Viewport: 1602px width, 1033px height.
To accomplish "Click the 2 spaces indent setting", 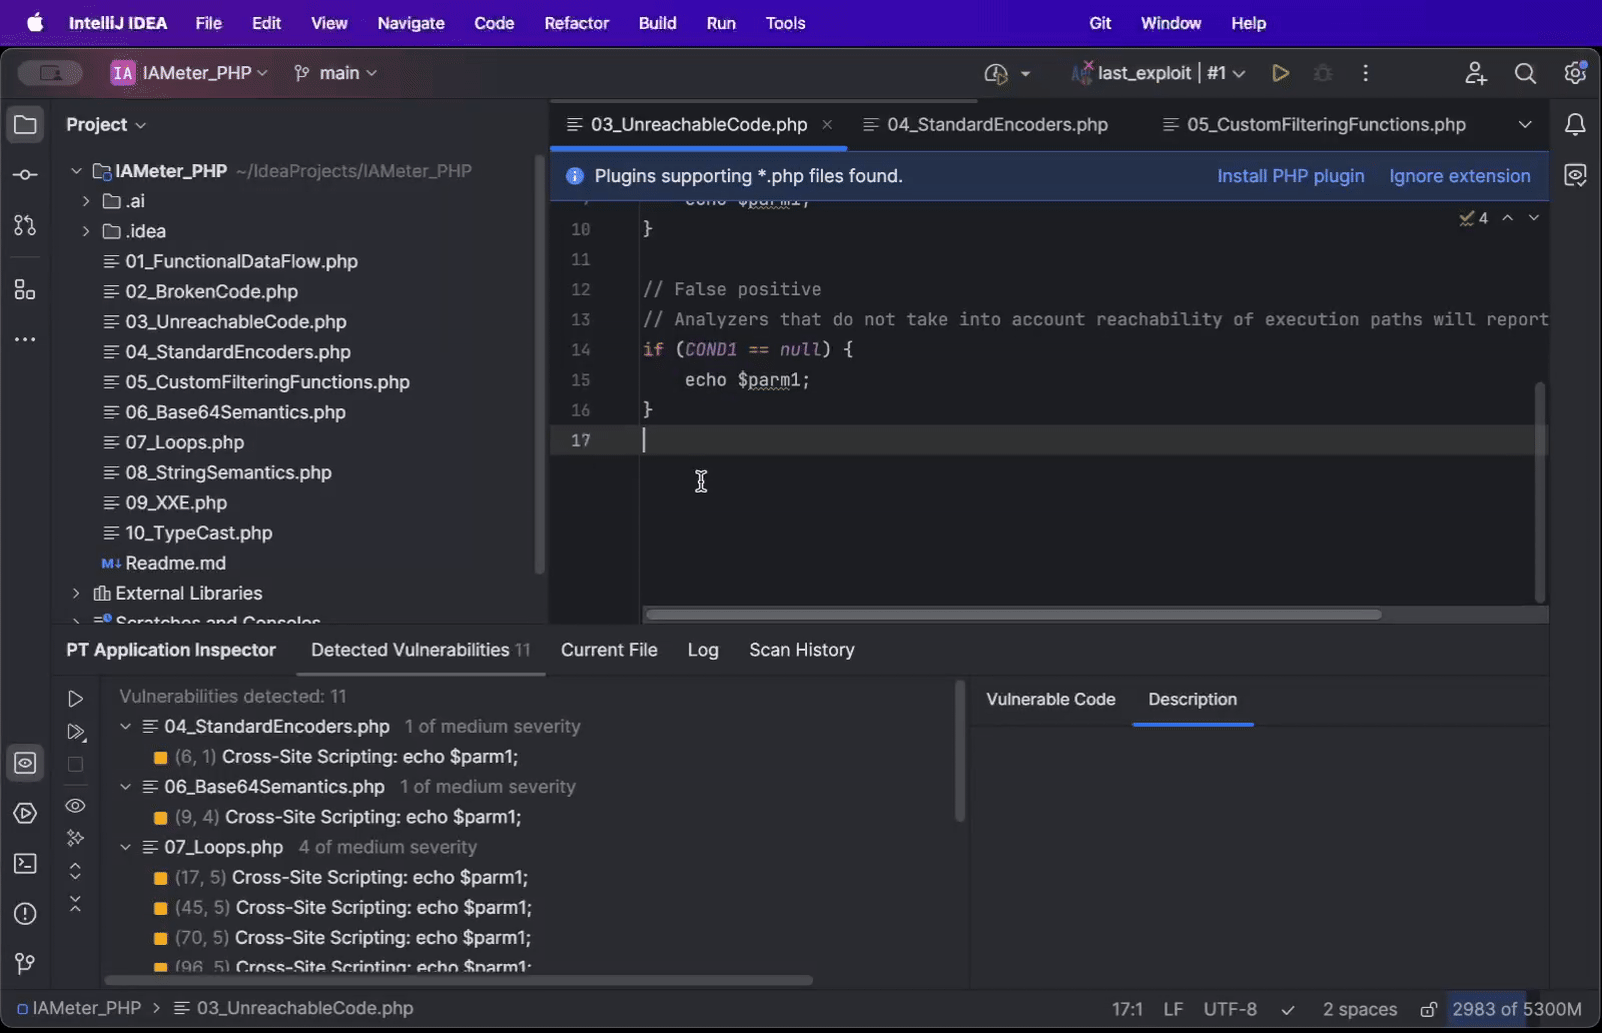I will tap(1359, 1009).
